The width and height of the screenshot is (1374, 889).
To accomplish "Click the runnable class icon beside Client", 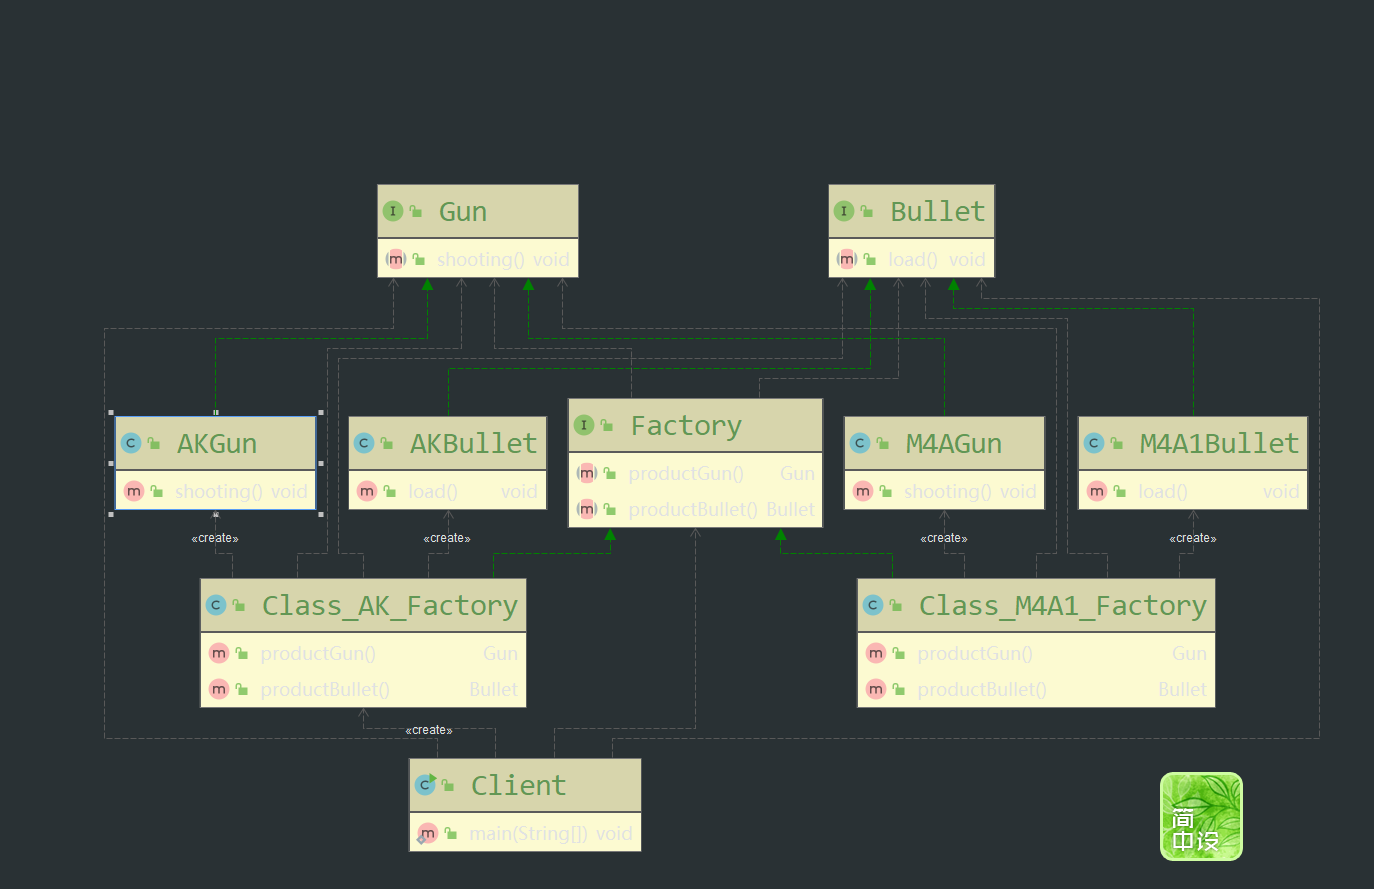I will coord(425,785).
